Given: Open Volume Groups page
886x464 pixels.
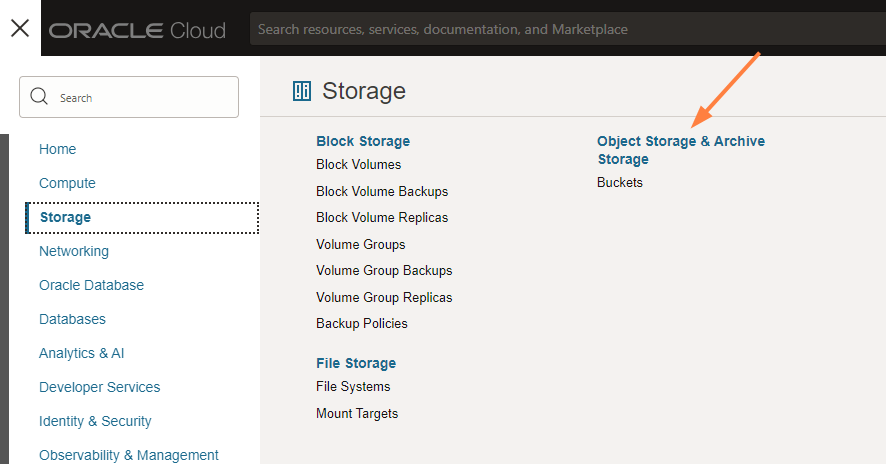Looking at the screenshot, I should (360, 244).
